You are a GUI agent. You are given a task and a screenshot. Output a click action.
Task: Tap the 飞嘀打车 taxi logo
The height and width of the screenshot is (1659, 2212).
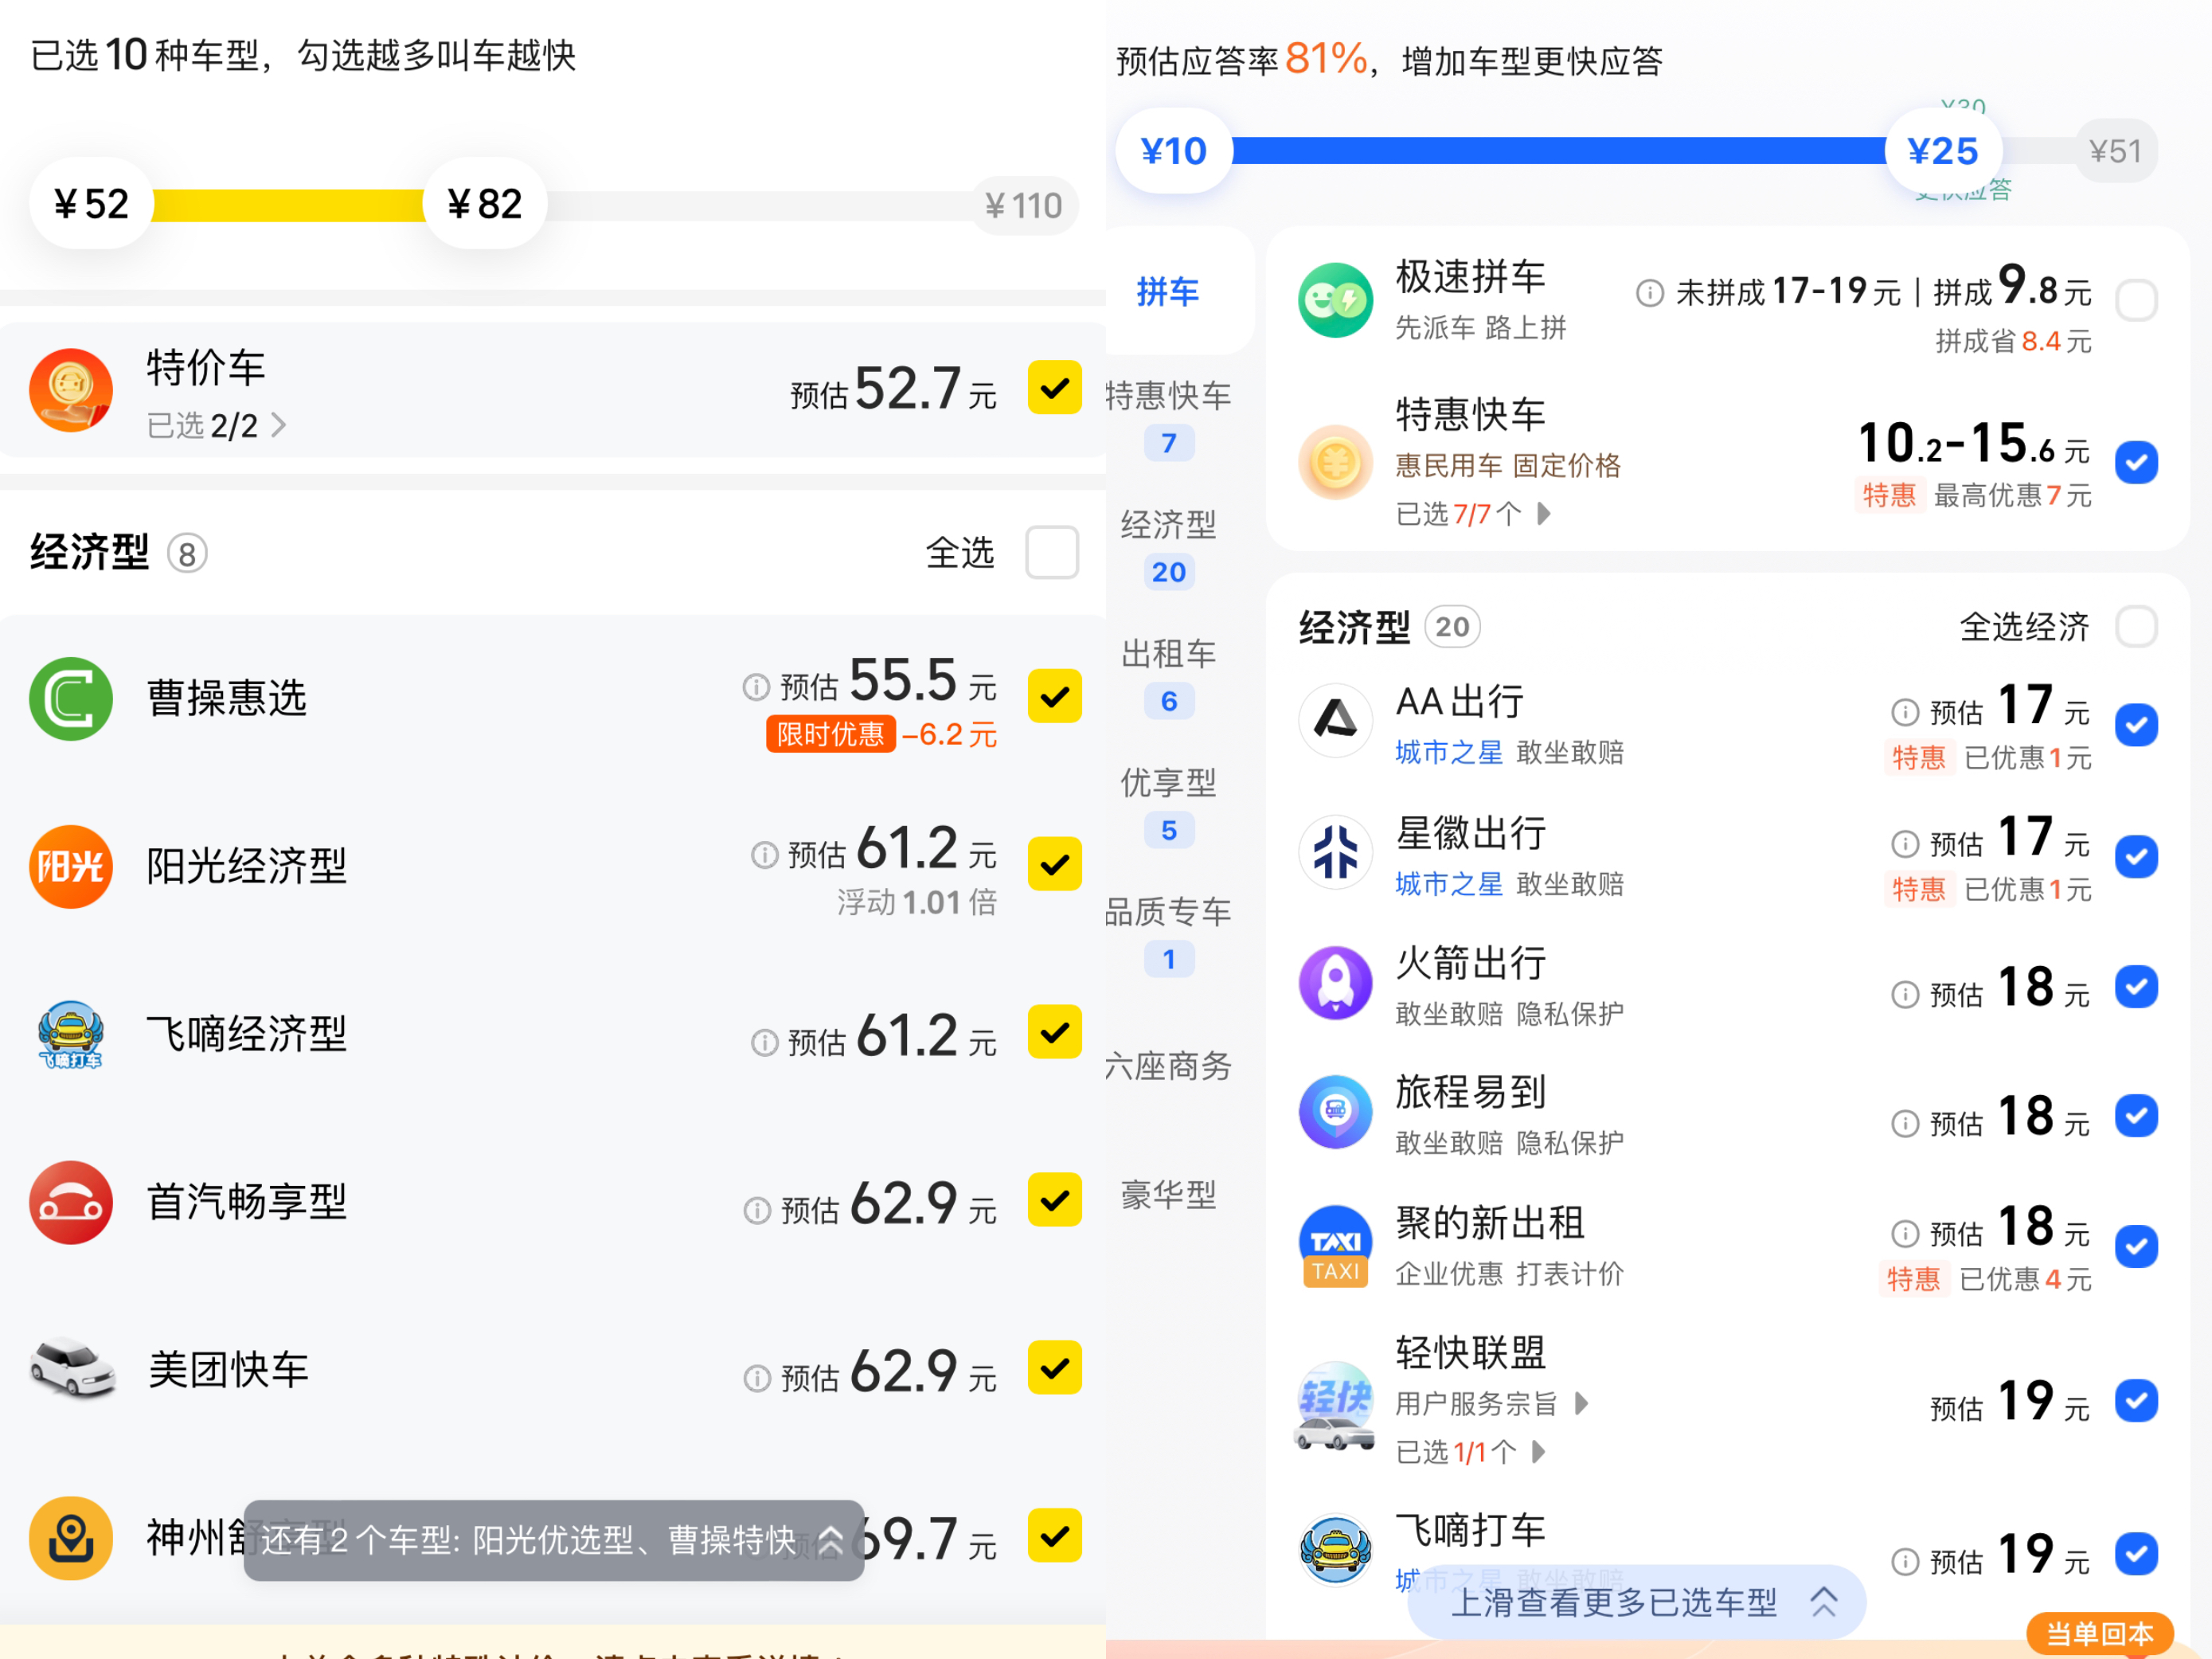(1335, 1550)
